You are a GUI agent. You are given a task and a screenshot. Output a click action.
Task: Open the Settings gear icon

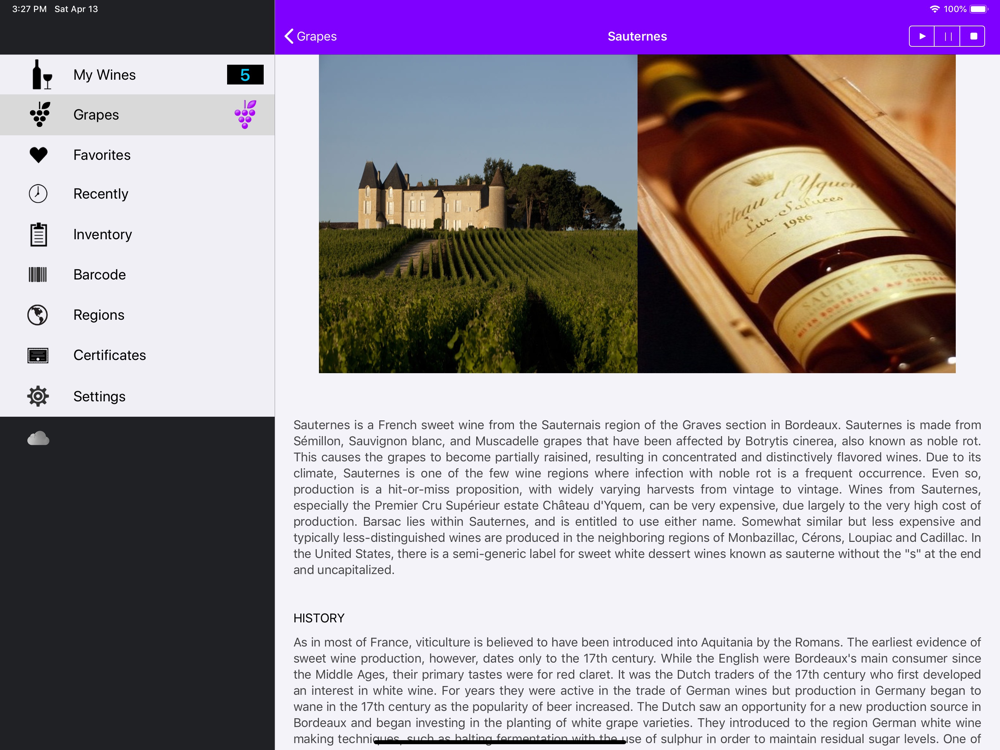click(38, 396)
